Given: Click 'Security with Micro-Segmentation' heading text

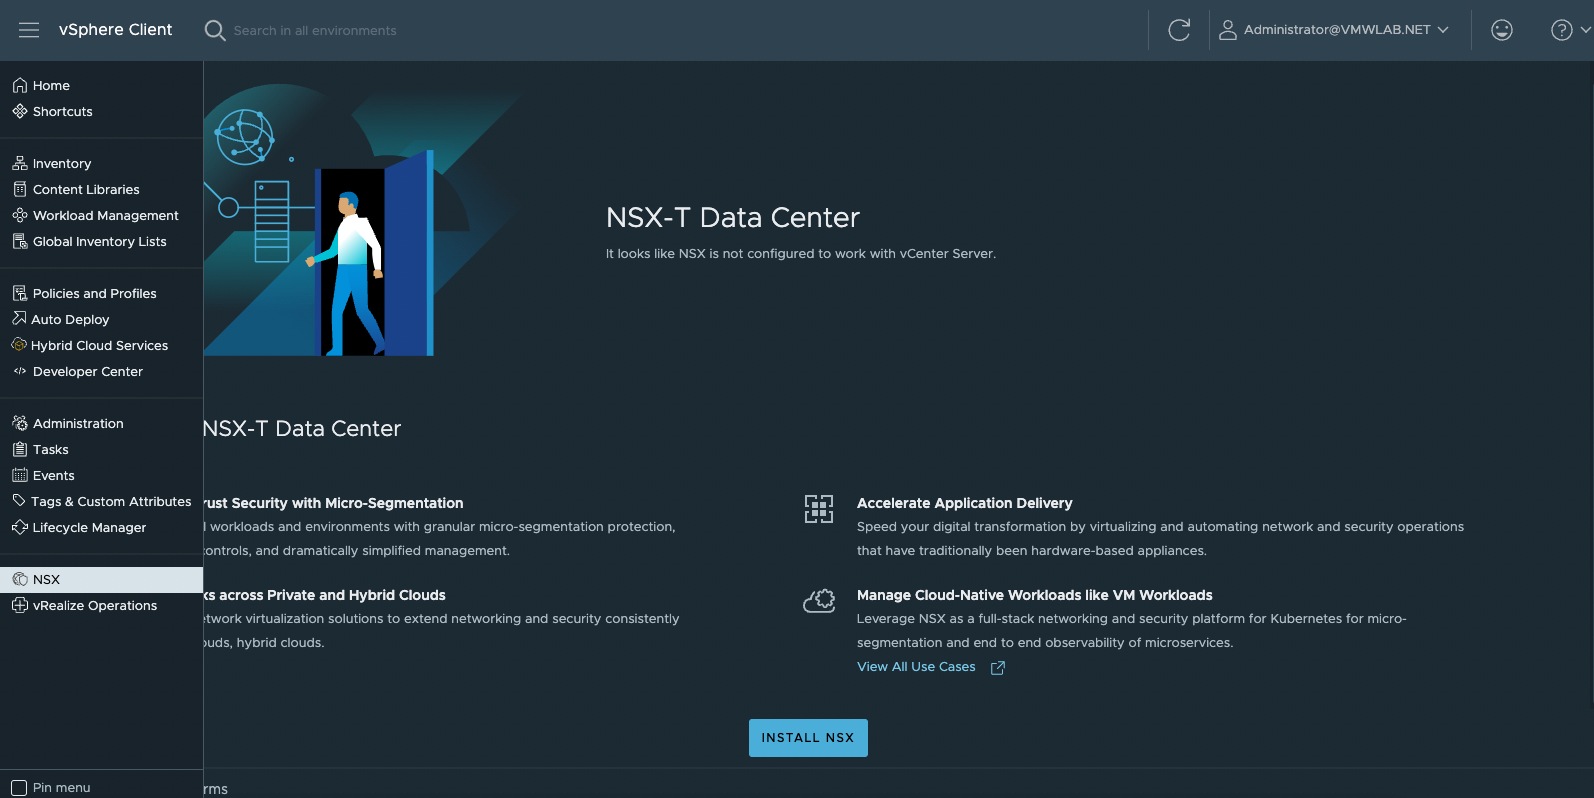Looking at the screenshot, I should tap(347, 503).
